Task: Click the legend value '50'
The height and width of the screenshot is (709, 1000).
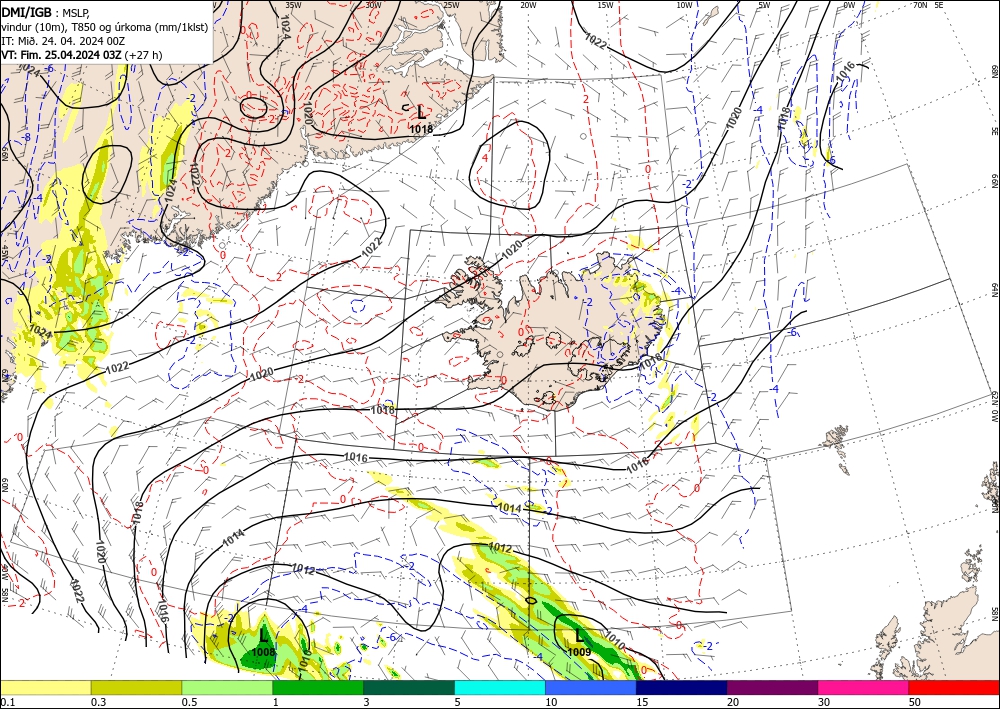Action: 915,702
